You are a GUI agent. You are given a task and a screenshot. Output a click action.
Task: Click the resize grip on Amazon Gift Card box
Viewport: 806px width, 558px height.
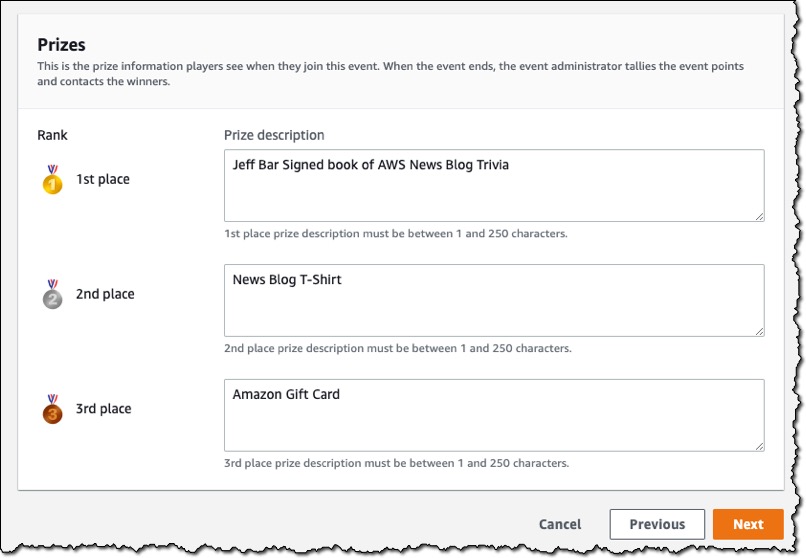[759, 447]
